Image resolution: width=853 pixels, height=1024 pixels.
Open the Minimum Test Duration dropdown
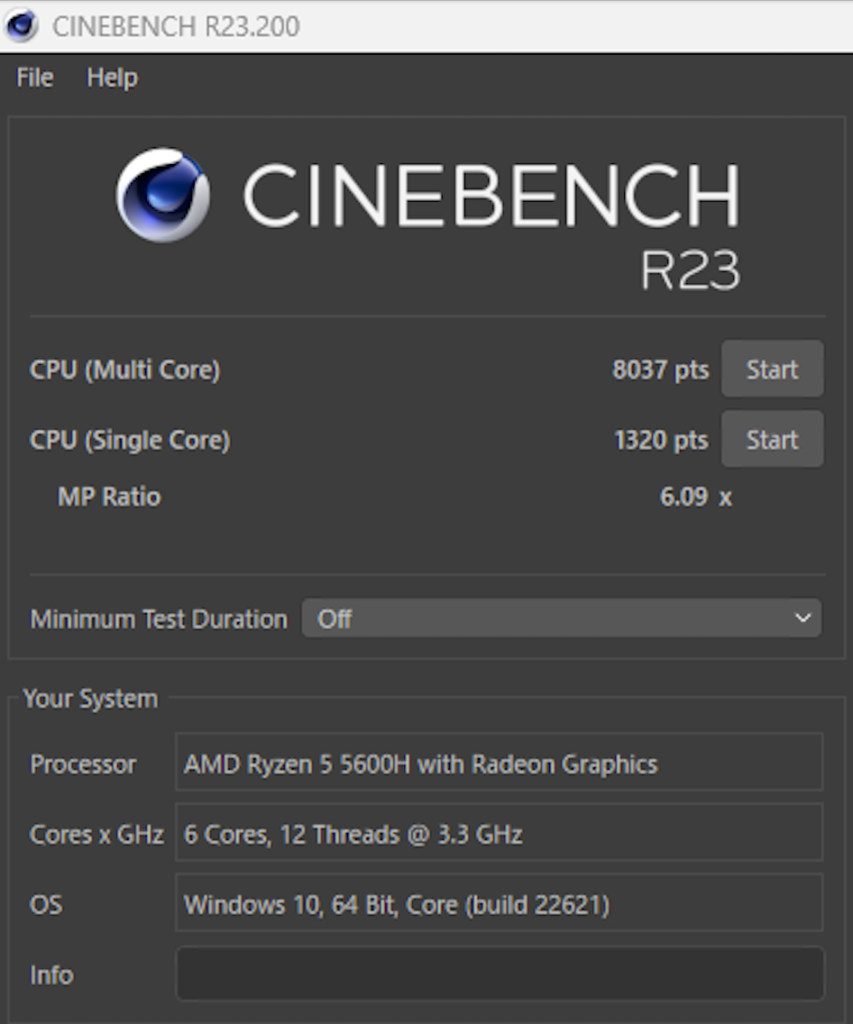pos(560,619)
